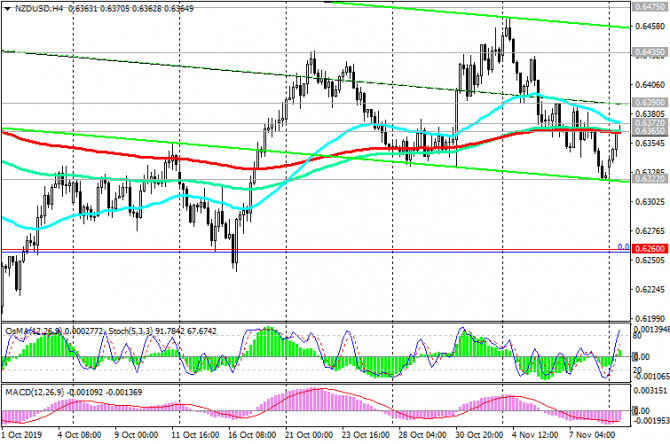Screen dimensions: 670x444
Task: Click the 7 Nov 04:00 time label
Action: coord(592,435)
